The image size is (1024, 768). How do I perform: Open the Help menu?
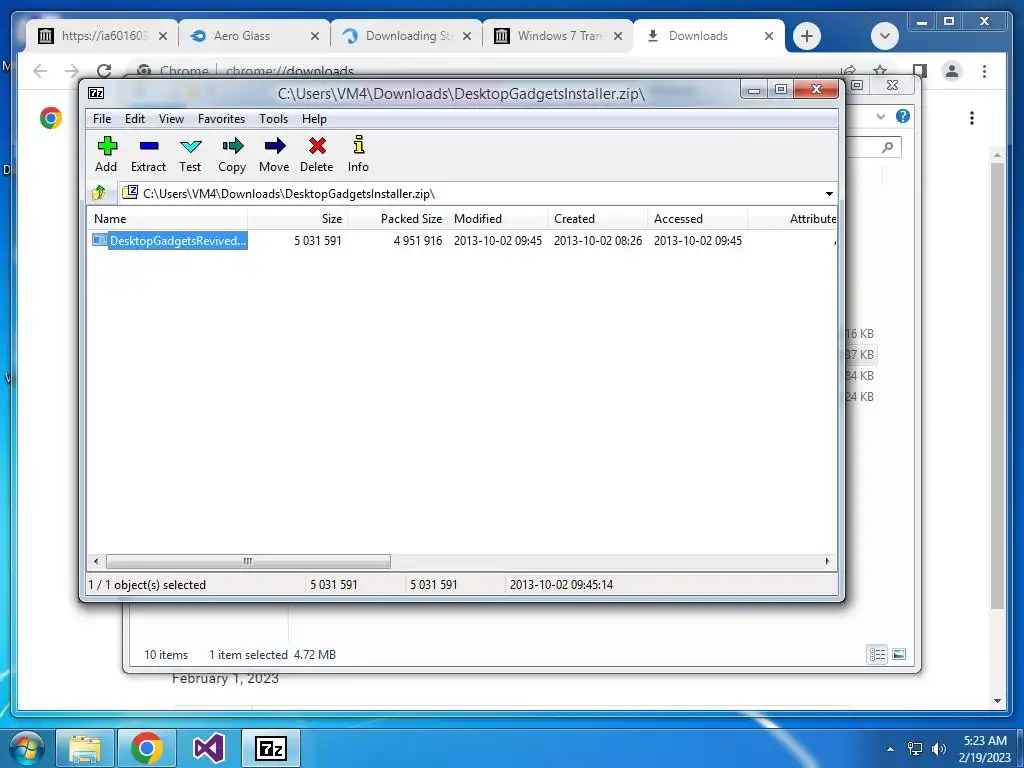pyautogui.click(x=314, y=119)
